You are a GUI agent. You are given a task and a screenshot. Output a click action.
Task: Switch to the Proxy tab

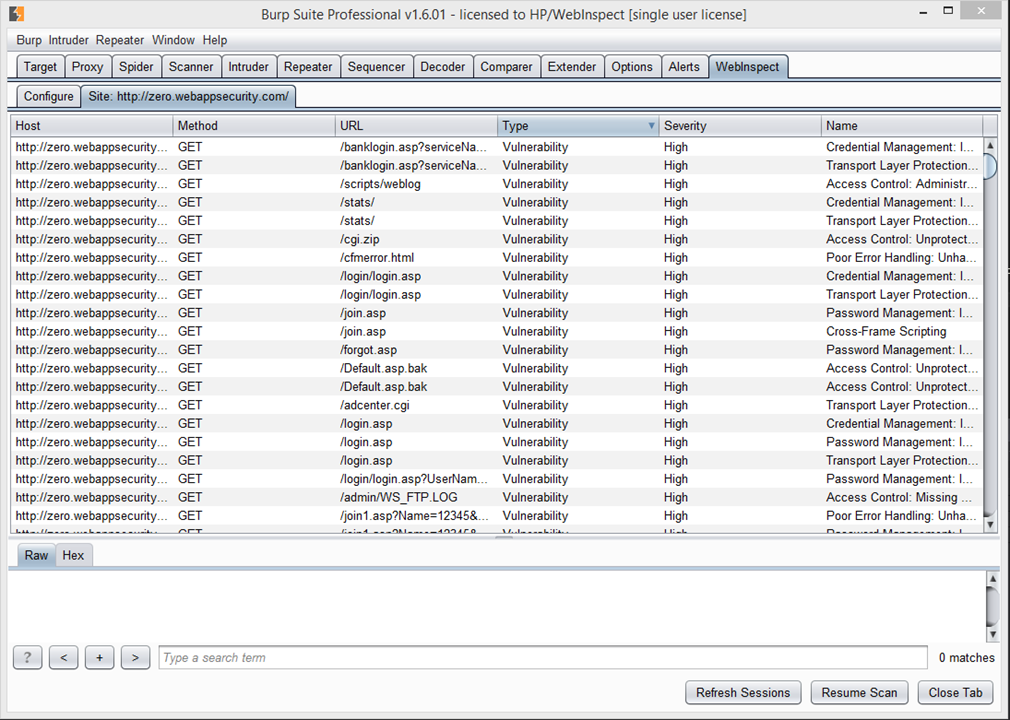tap(88, 67)
